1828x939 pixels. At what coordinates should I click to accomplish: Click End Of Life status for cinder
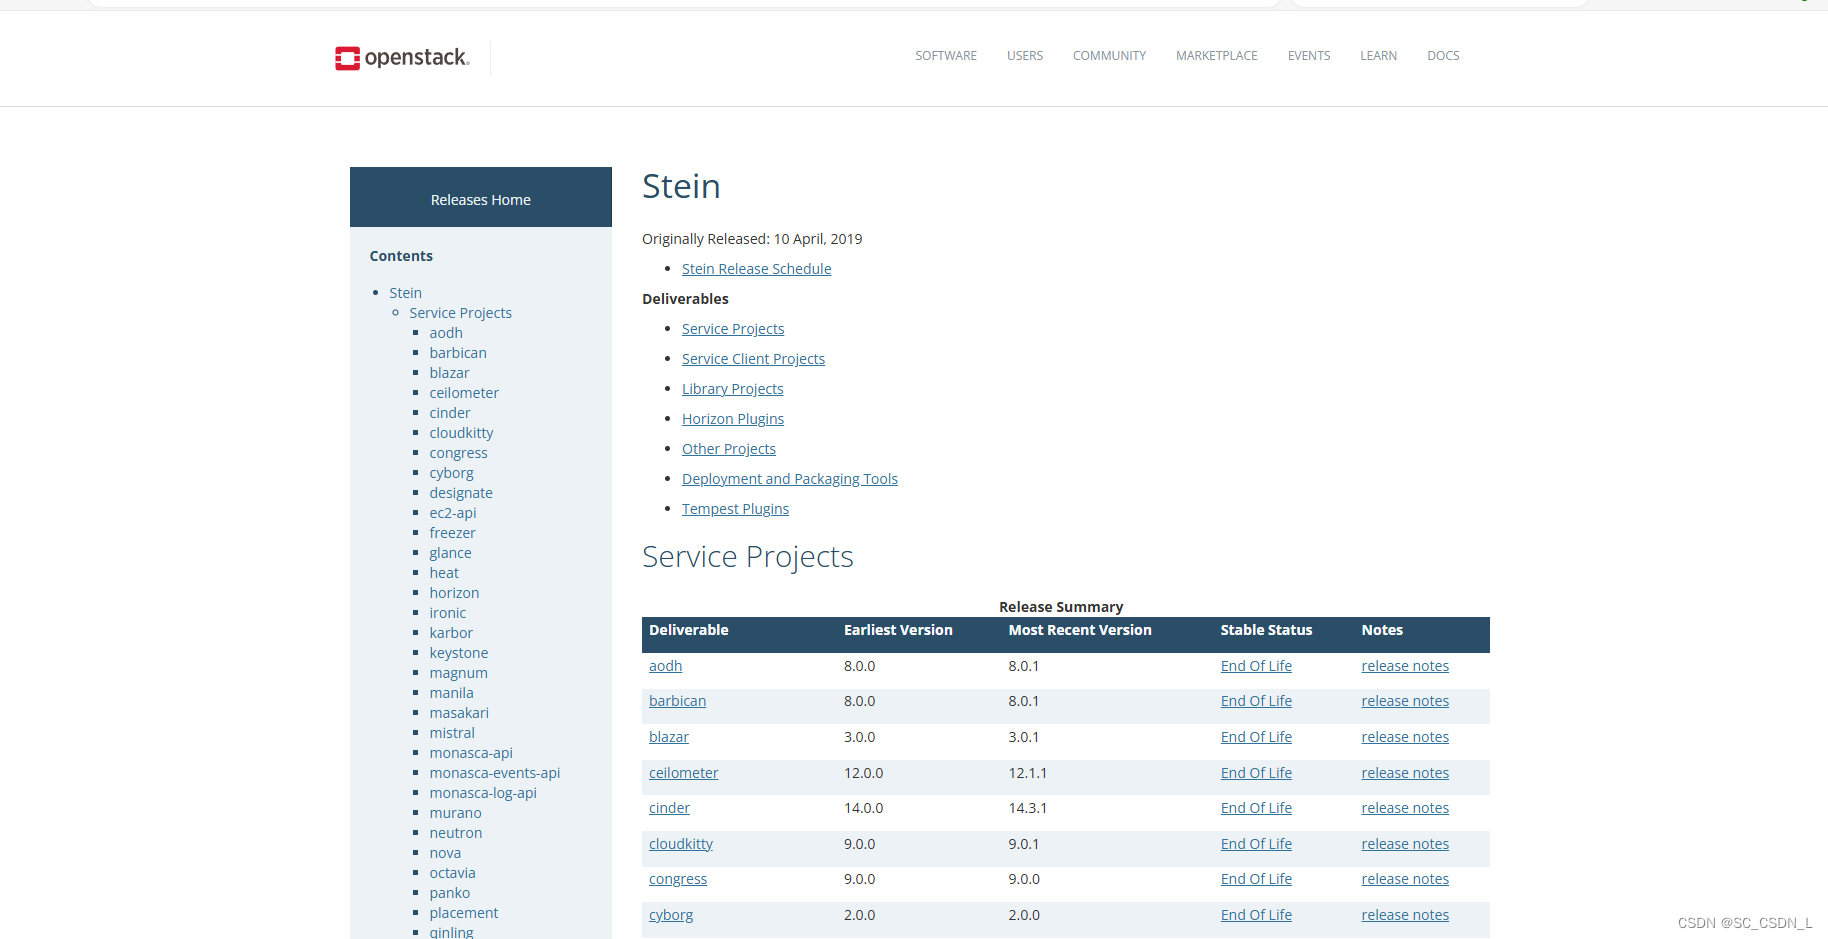pyautogui.click(x=1256, y=808)
